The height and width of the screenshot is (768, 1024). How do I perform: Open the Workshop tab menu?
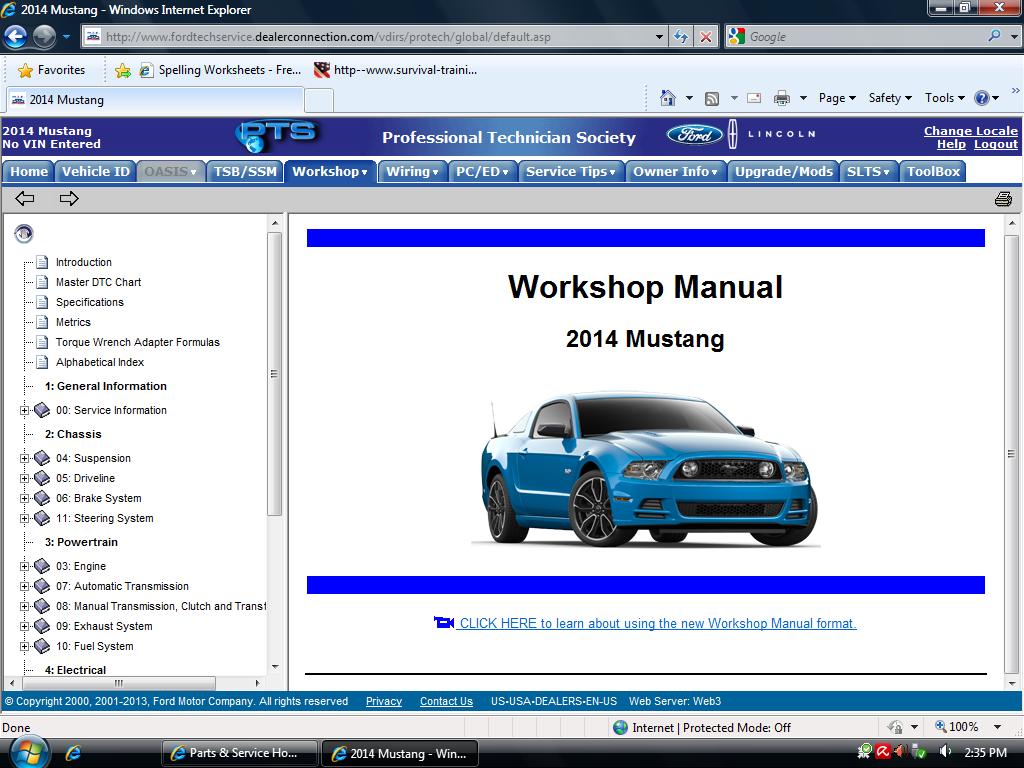(330, 172)
